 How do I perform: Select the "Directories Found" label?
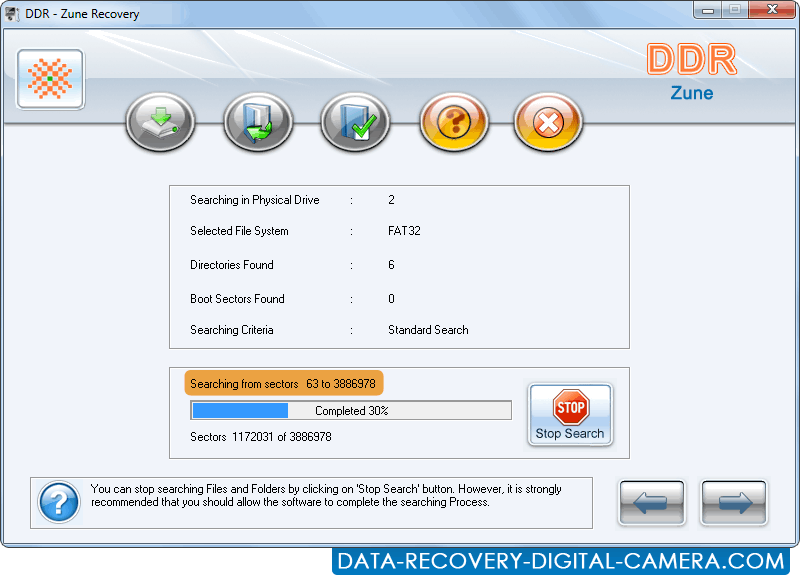[232, 265]
